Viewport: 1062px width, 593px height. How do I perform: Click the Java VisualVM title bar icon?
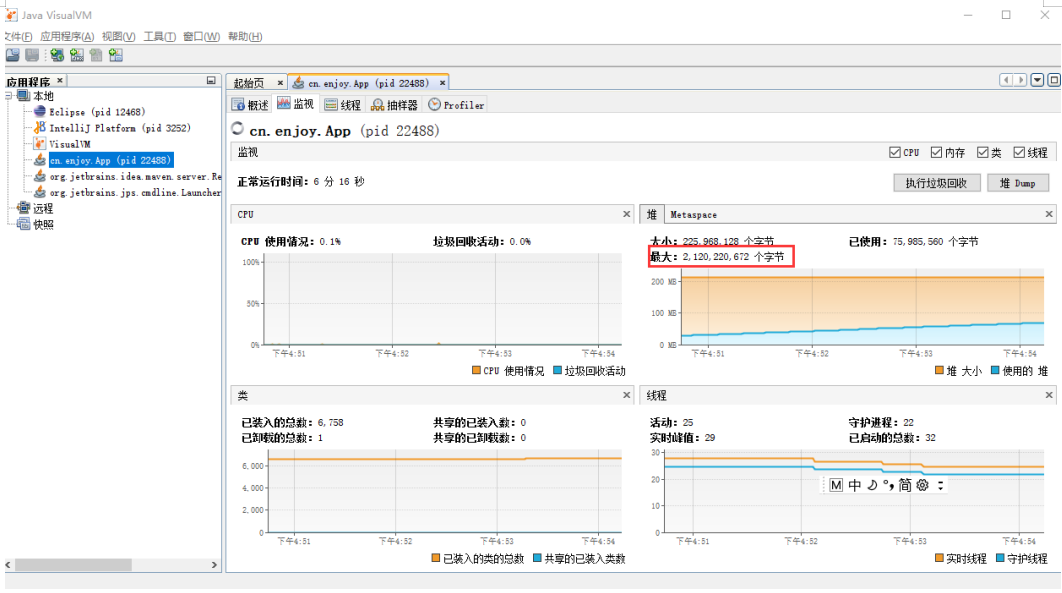click(11, 15)
